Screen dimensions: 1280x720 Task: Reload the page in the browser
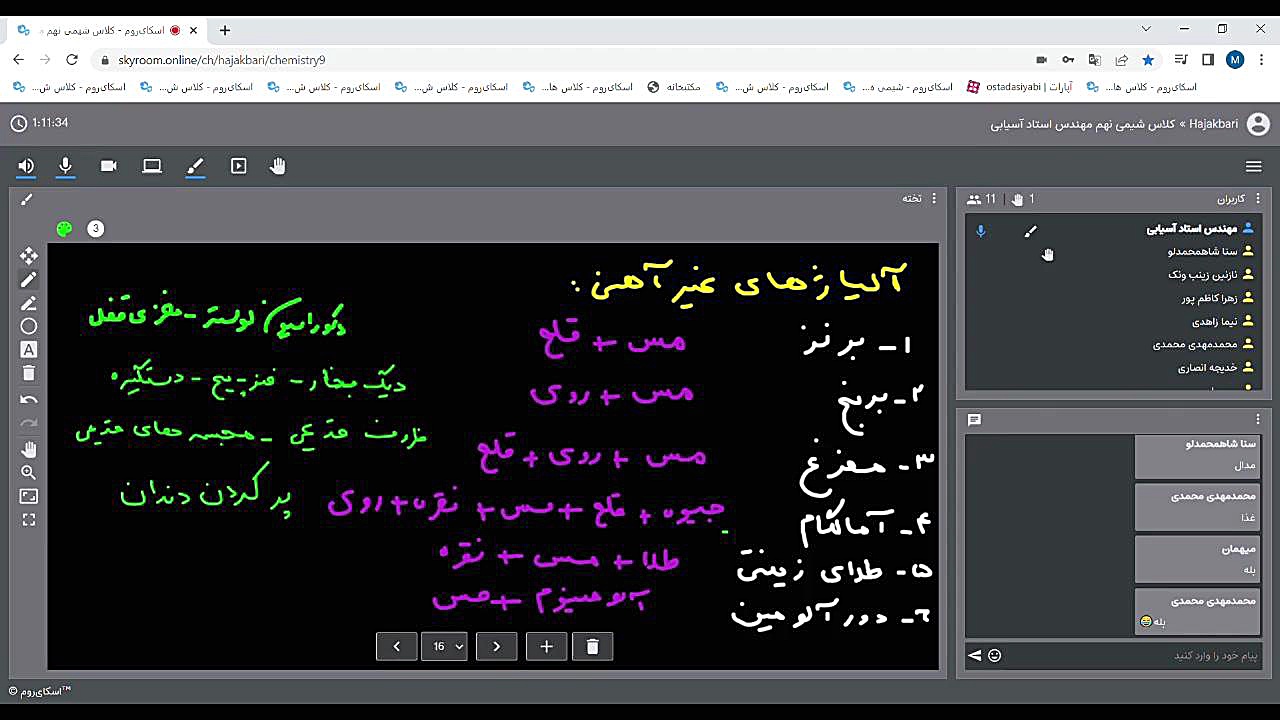point(72,60)
